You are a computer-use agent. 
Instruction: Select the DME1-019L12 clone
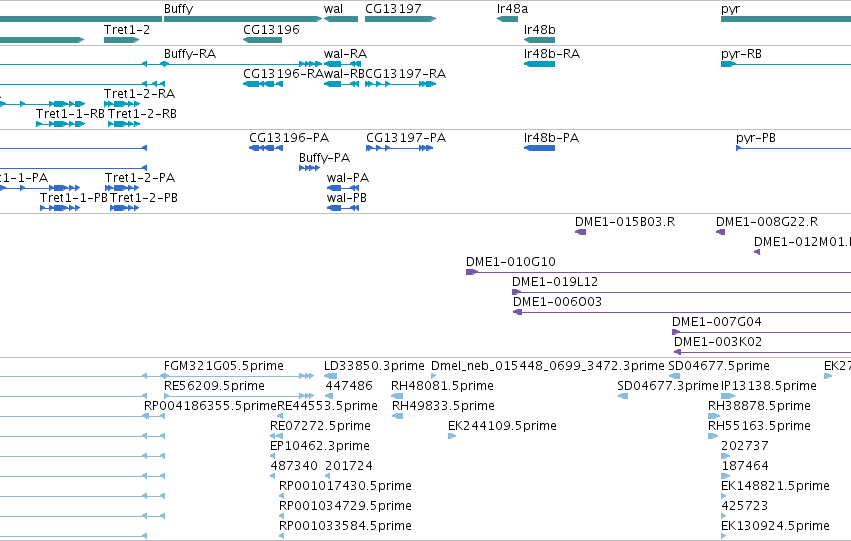[682, 292]
